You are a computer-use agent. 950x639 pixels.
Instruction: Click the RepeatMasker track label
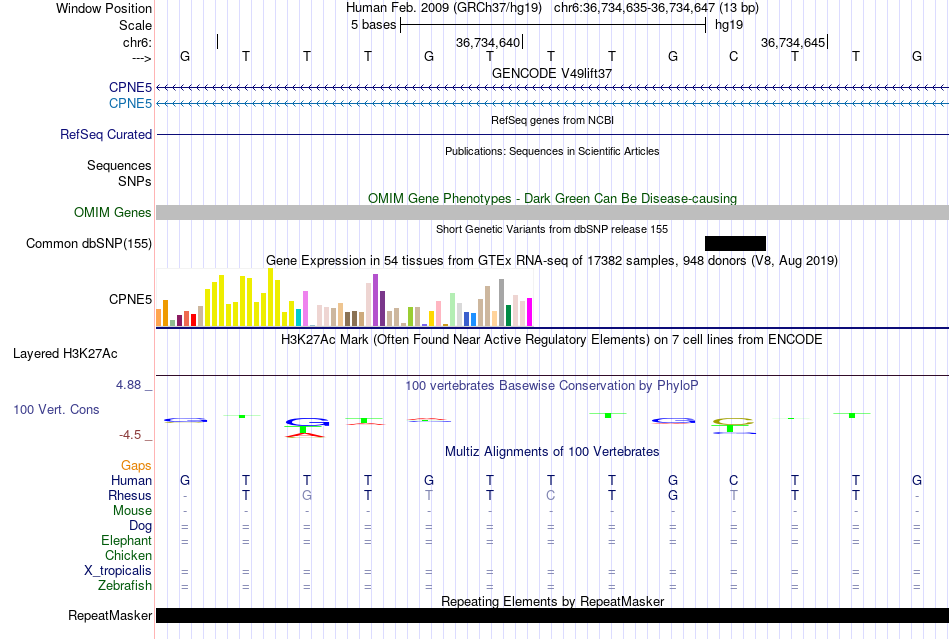click(110, 615)
